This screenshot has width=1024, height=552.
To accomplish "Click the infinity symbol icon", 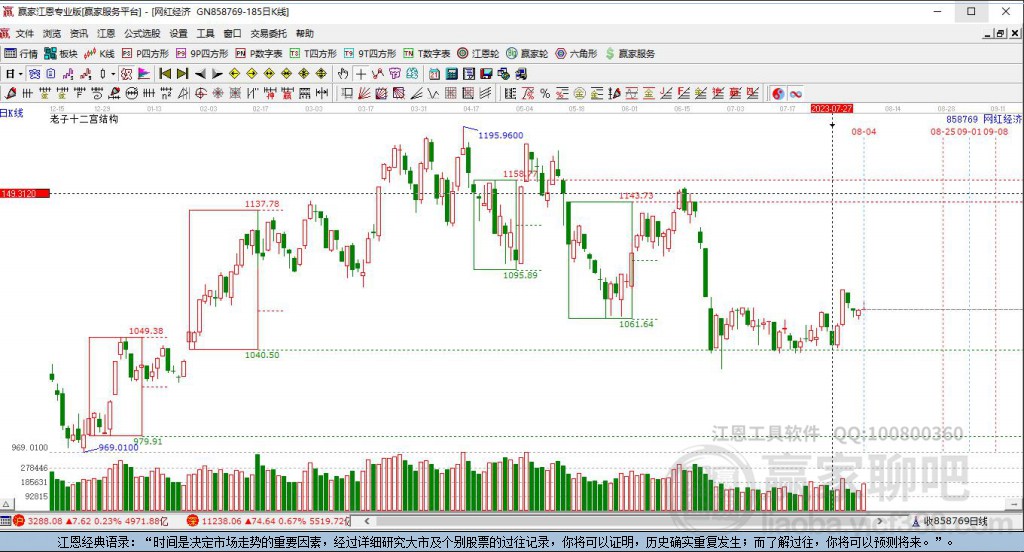I will tap(795, 94).
